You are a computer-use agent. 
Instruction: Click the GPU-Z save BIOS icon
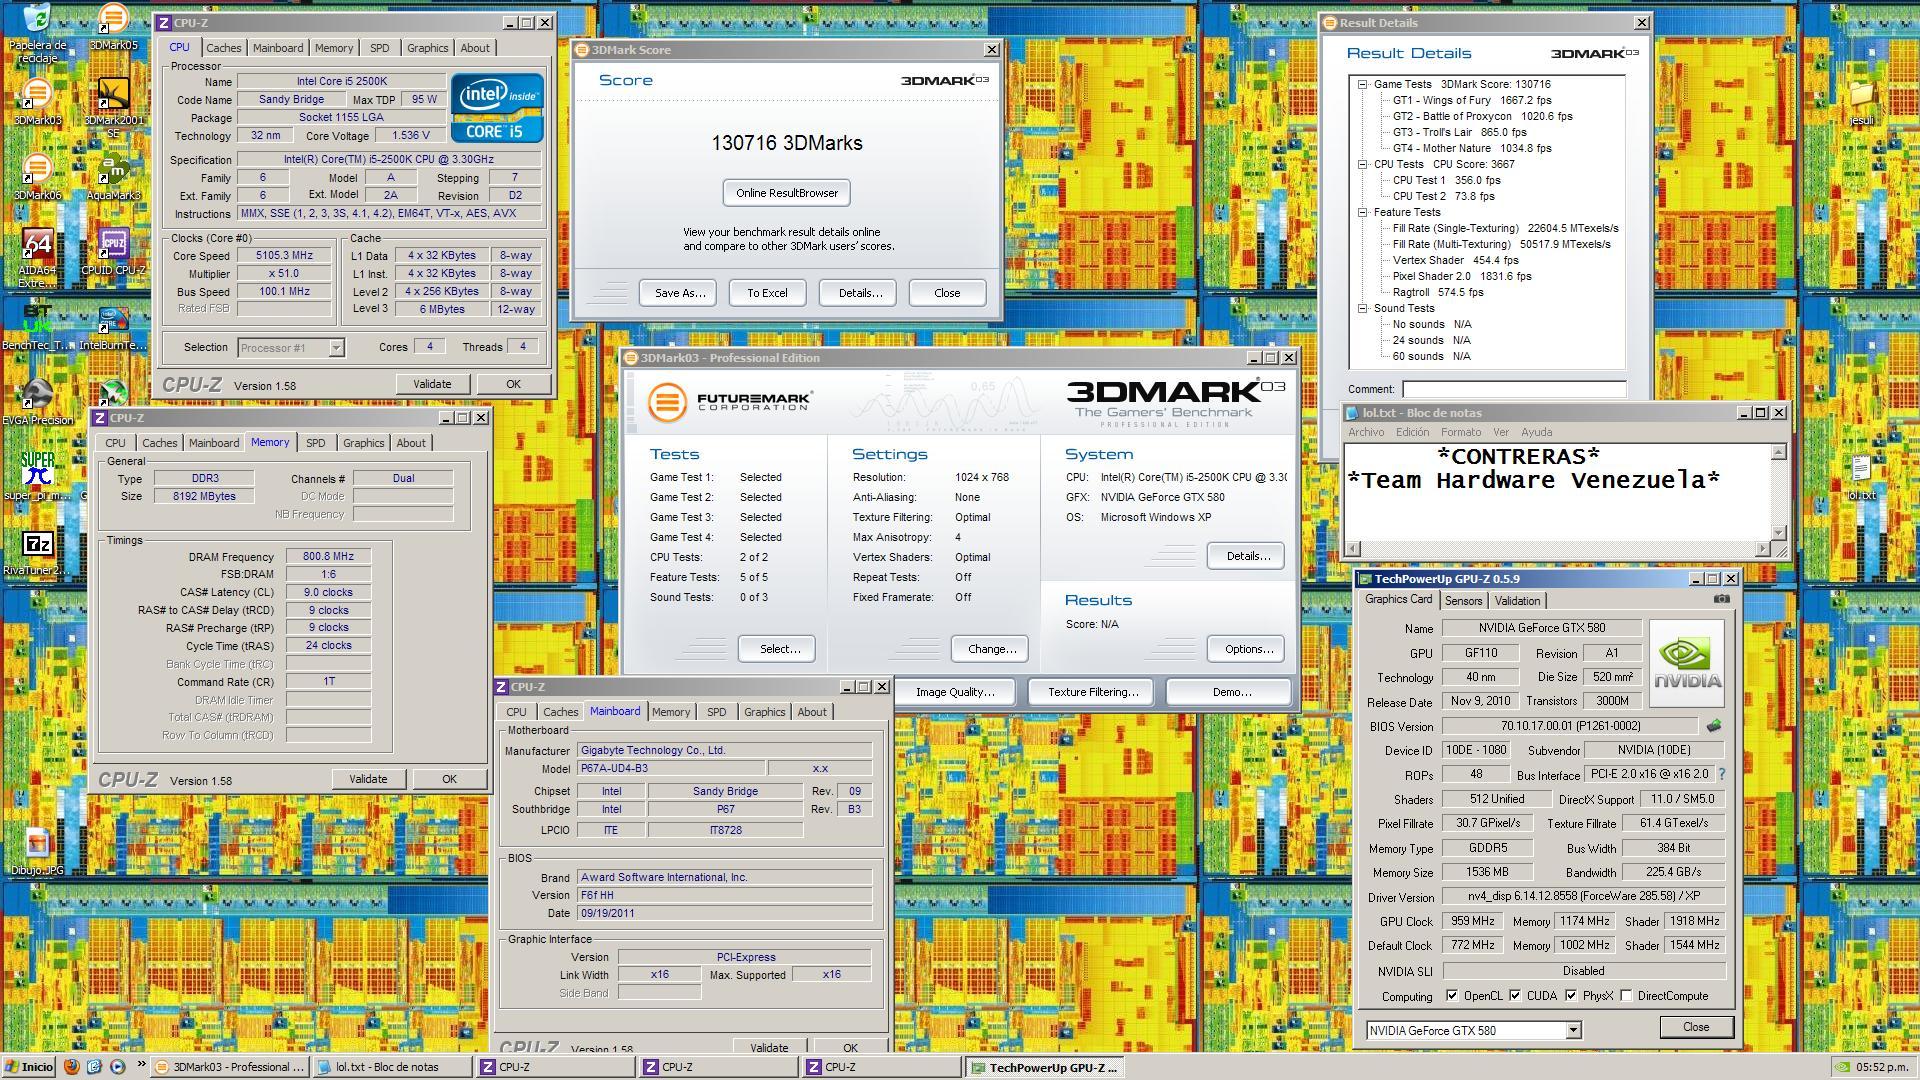pyautogui.click(x=1713, y=726)
